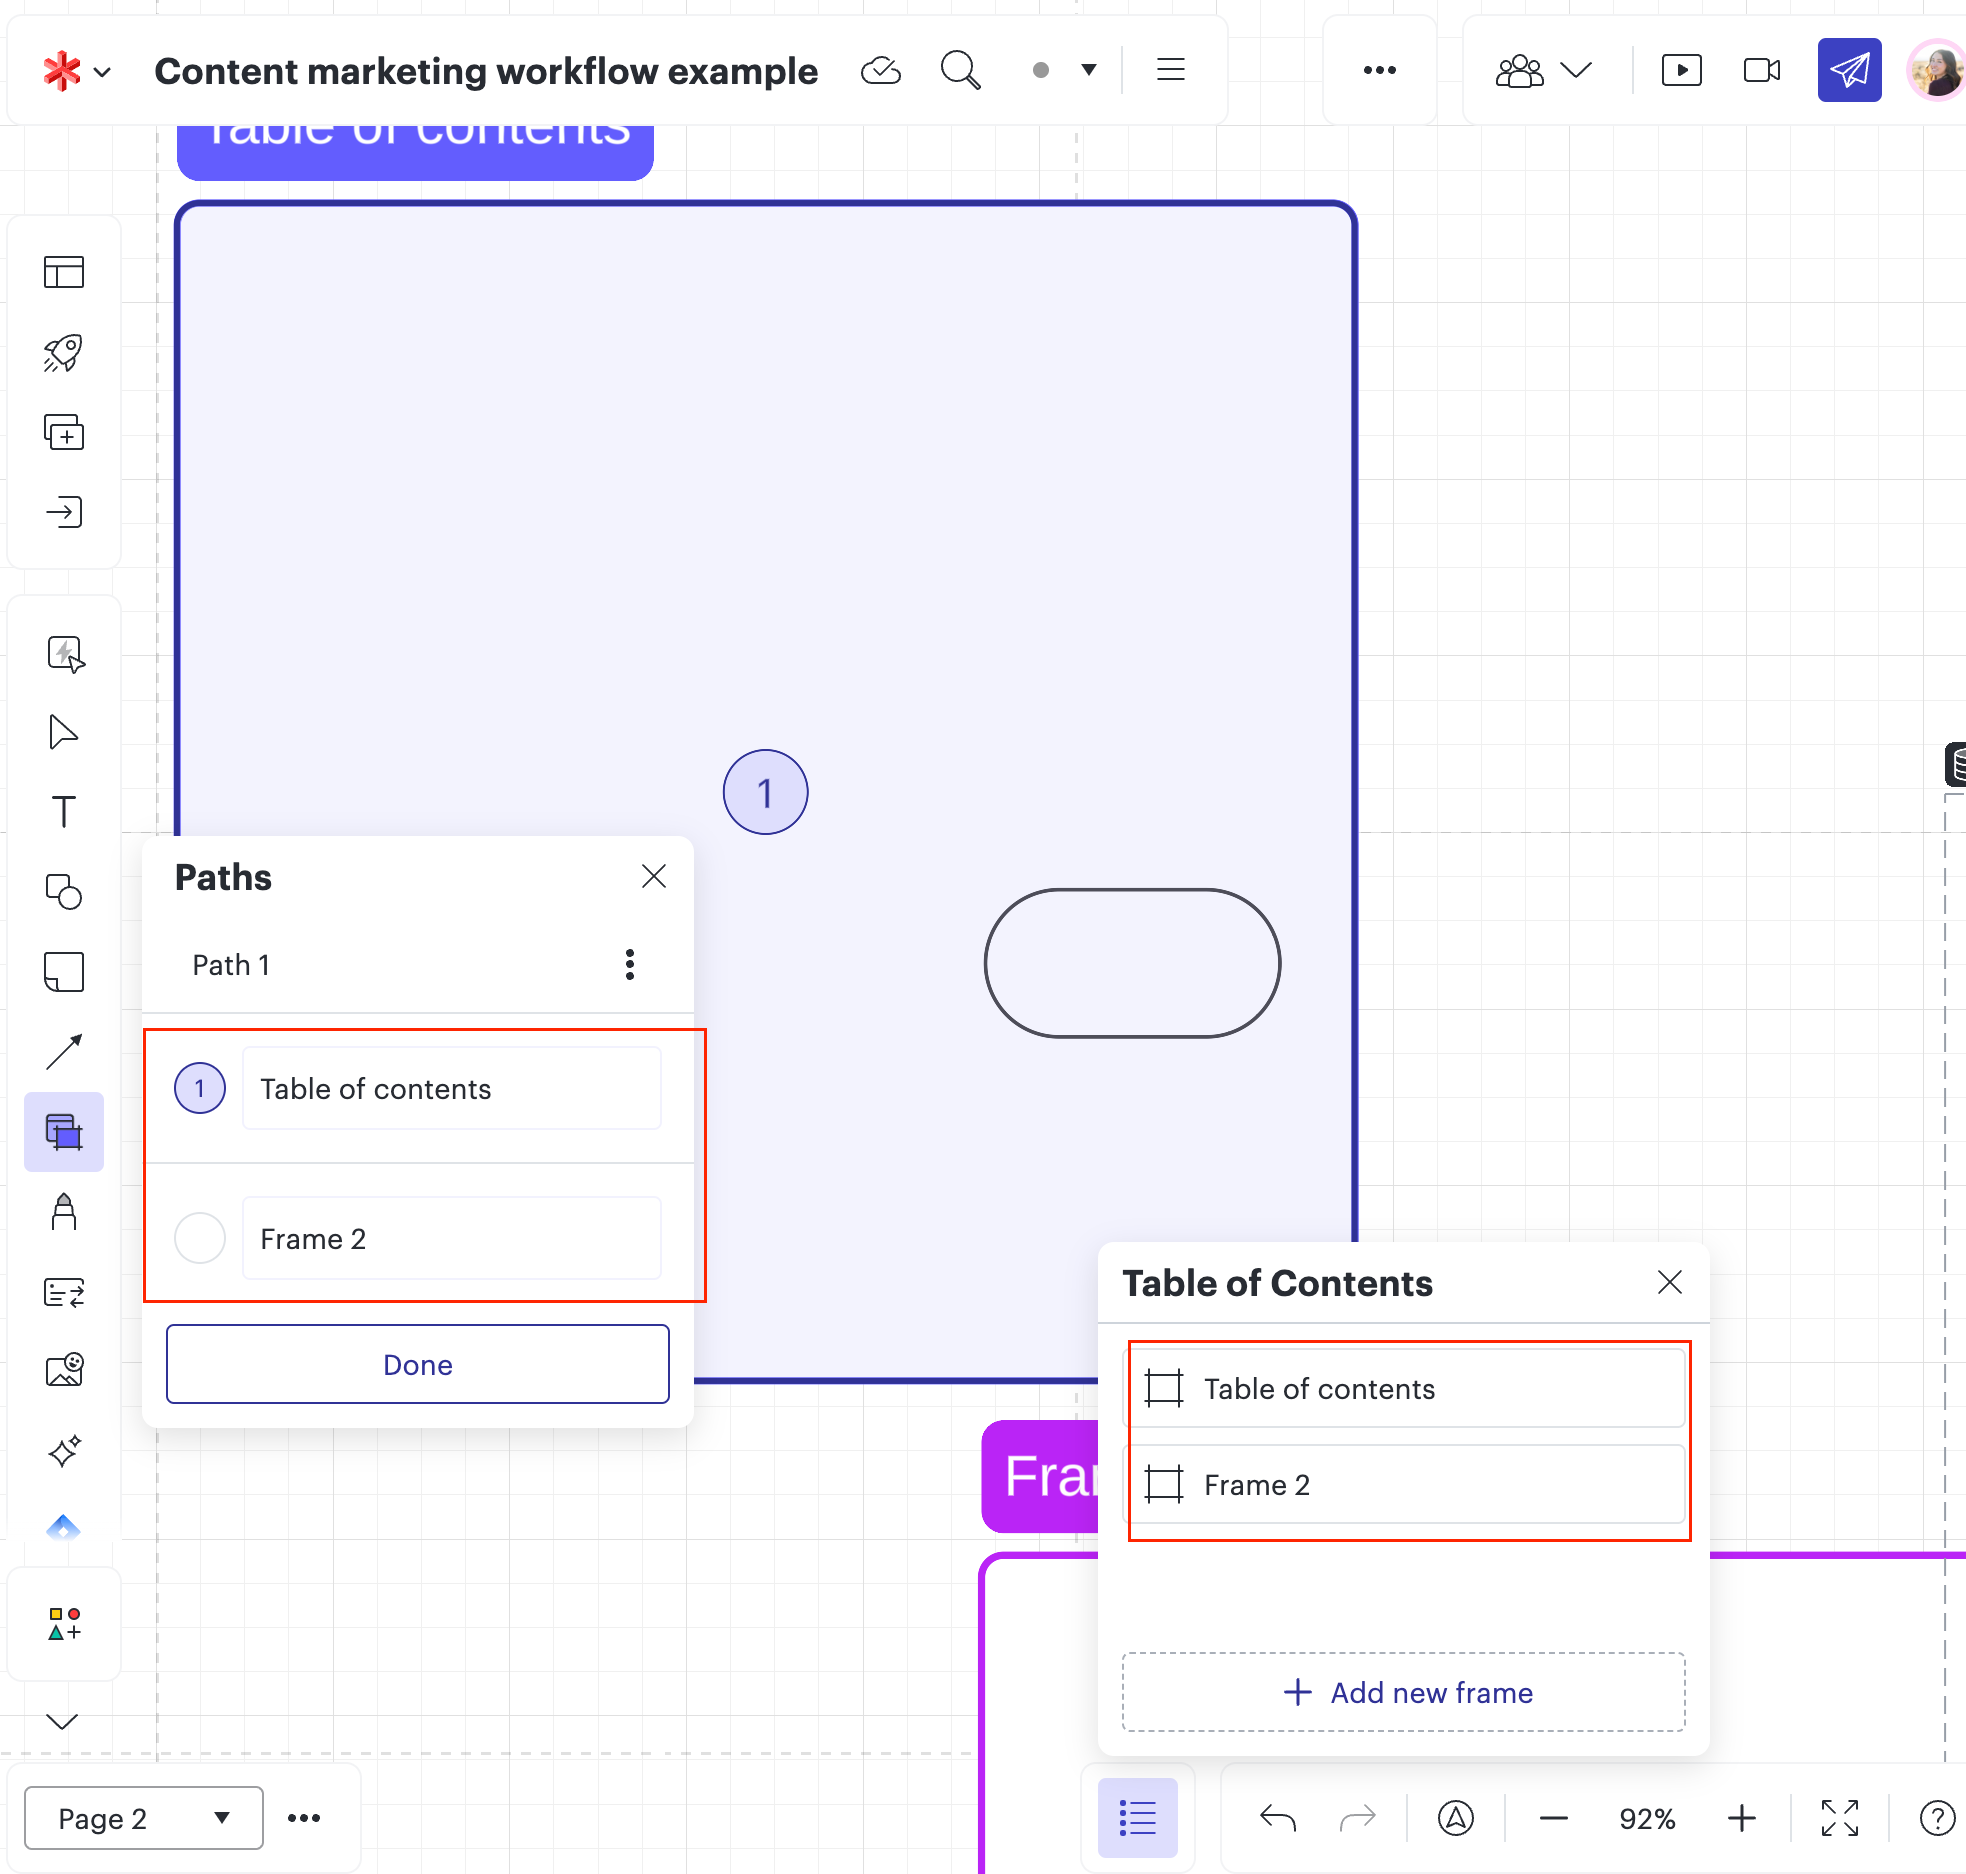Open the help question mark
This screenshot has width=1966, height=1874.
[x=1938, y=1818]
